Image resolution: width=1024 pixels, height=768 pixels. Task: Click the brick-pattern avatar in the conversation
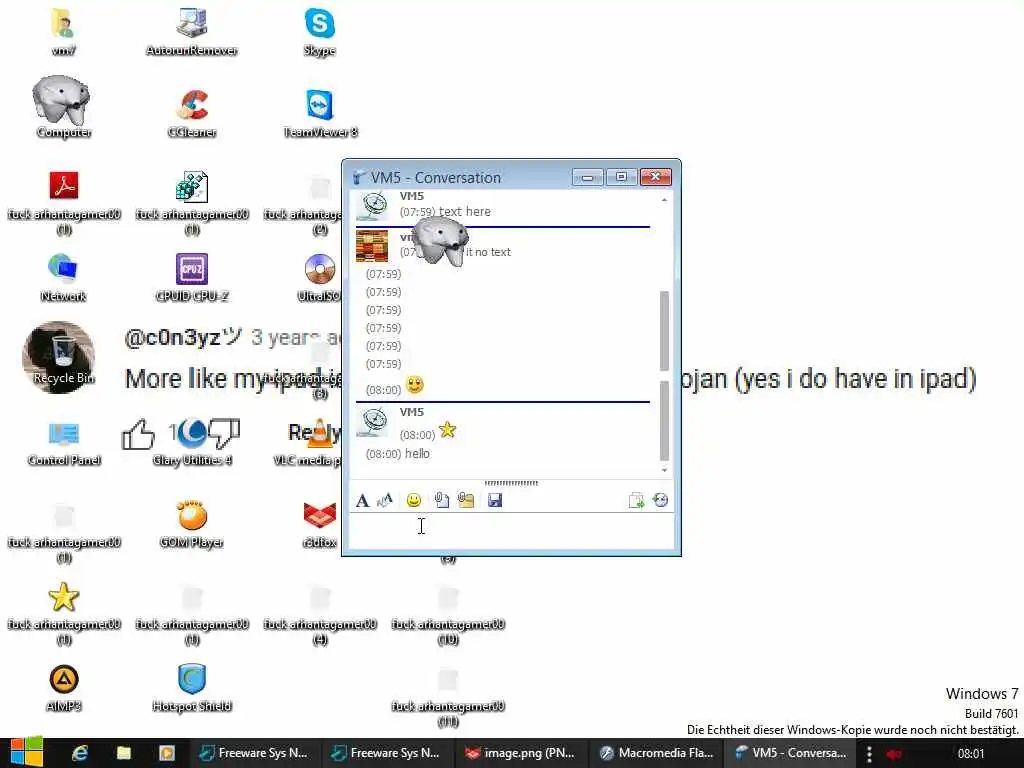click(372, 246)
